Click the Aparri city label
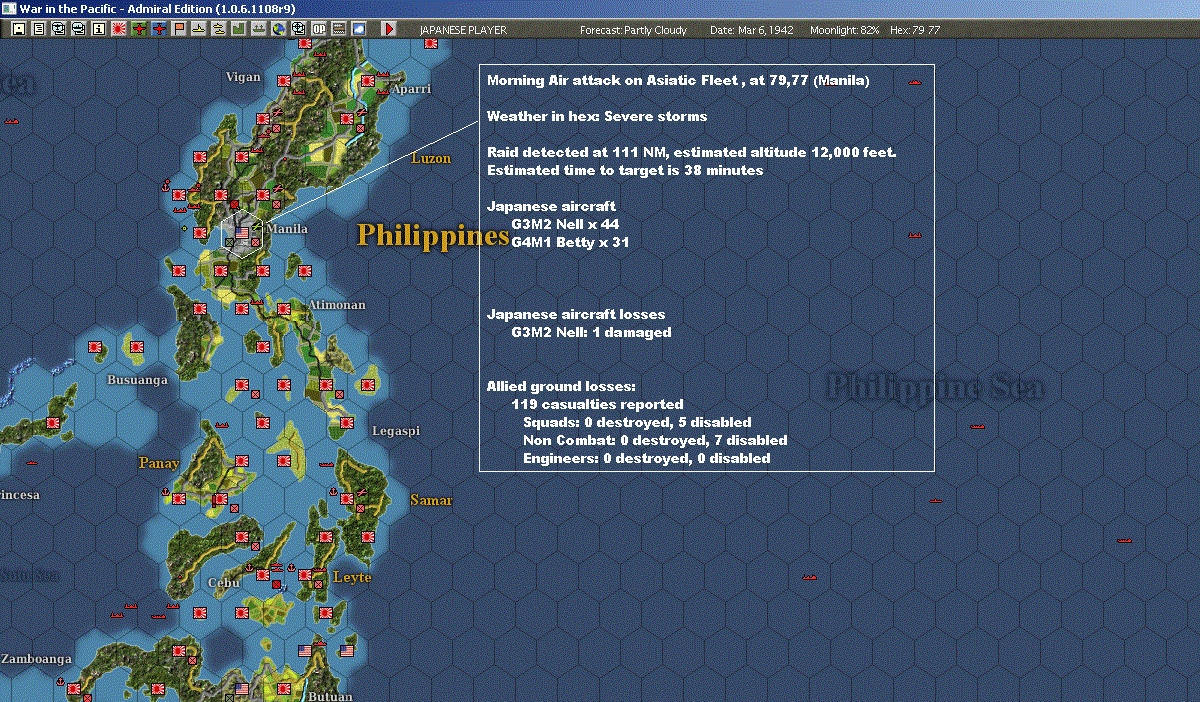Screen dimensions: 1200x702 pyautogui.click(x=412, y=89)
